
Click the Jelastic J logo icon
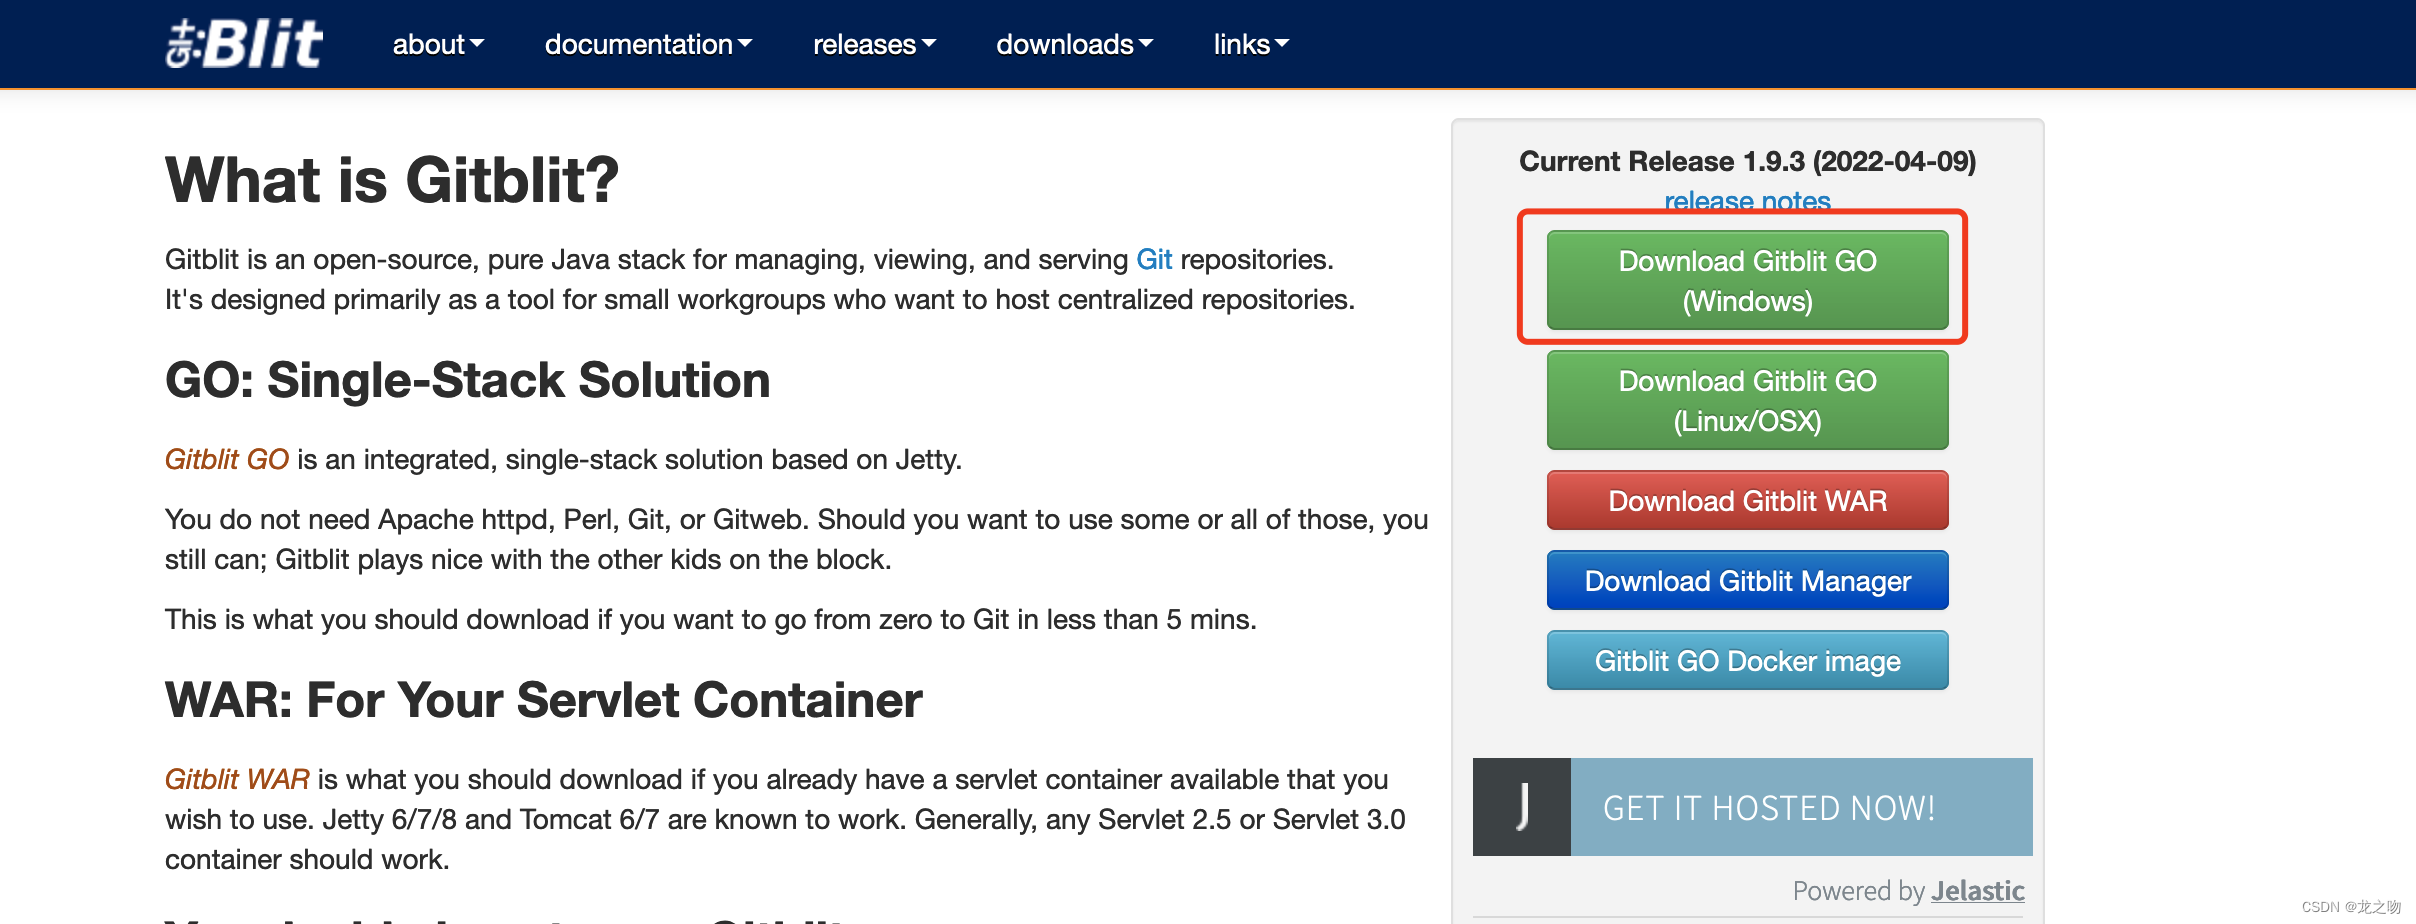(1521, 807)
